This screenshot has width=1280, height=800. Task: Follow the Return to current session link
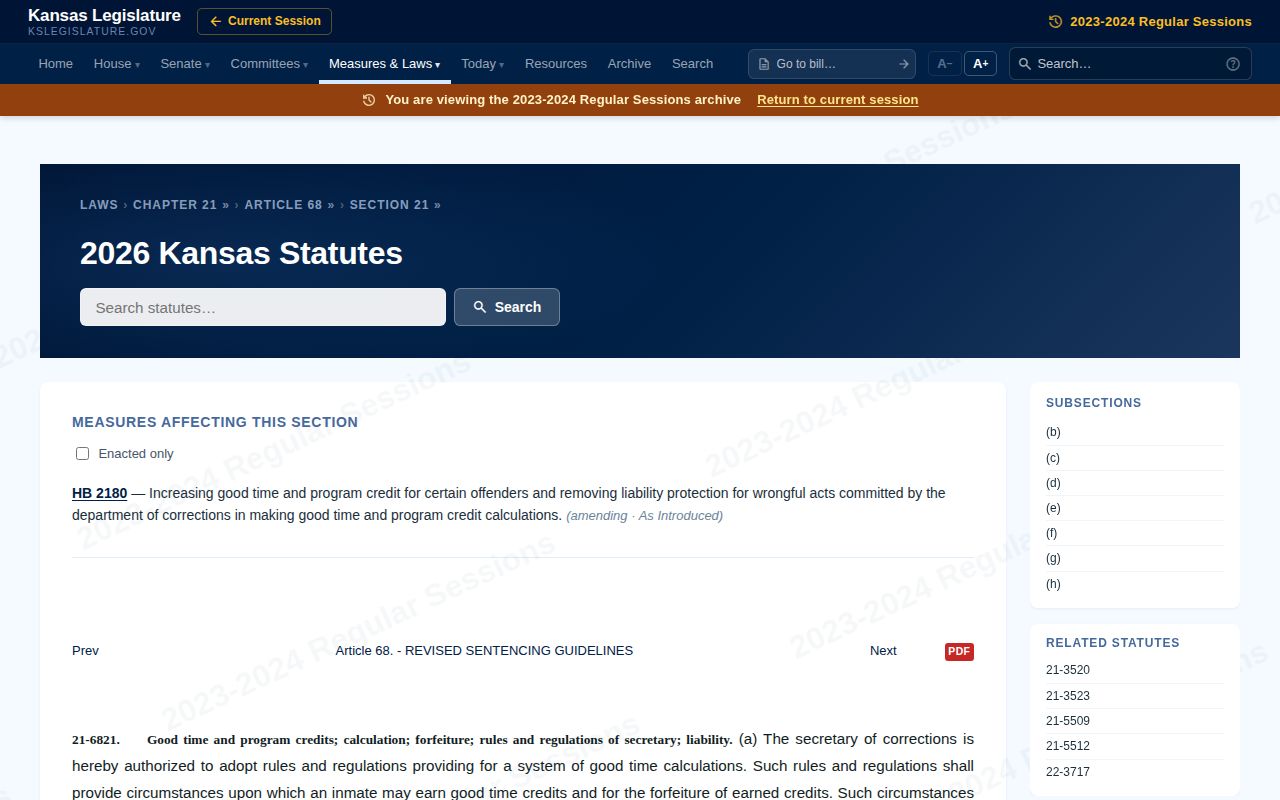tap(837, 100)
